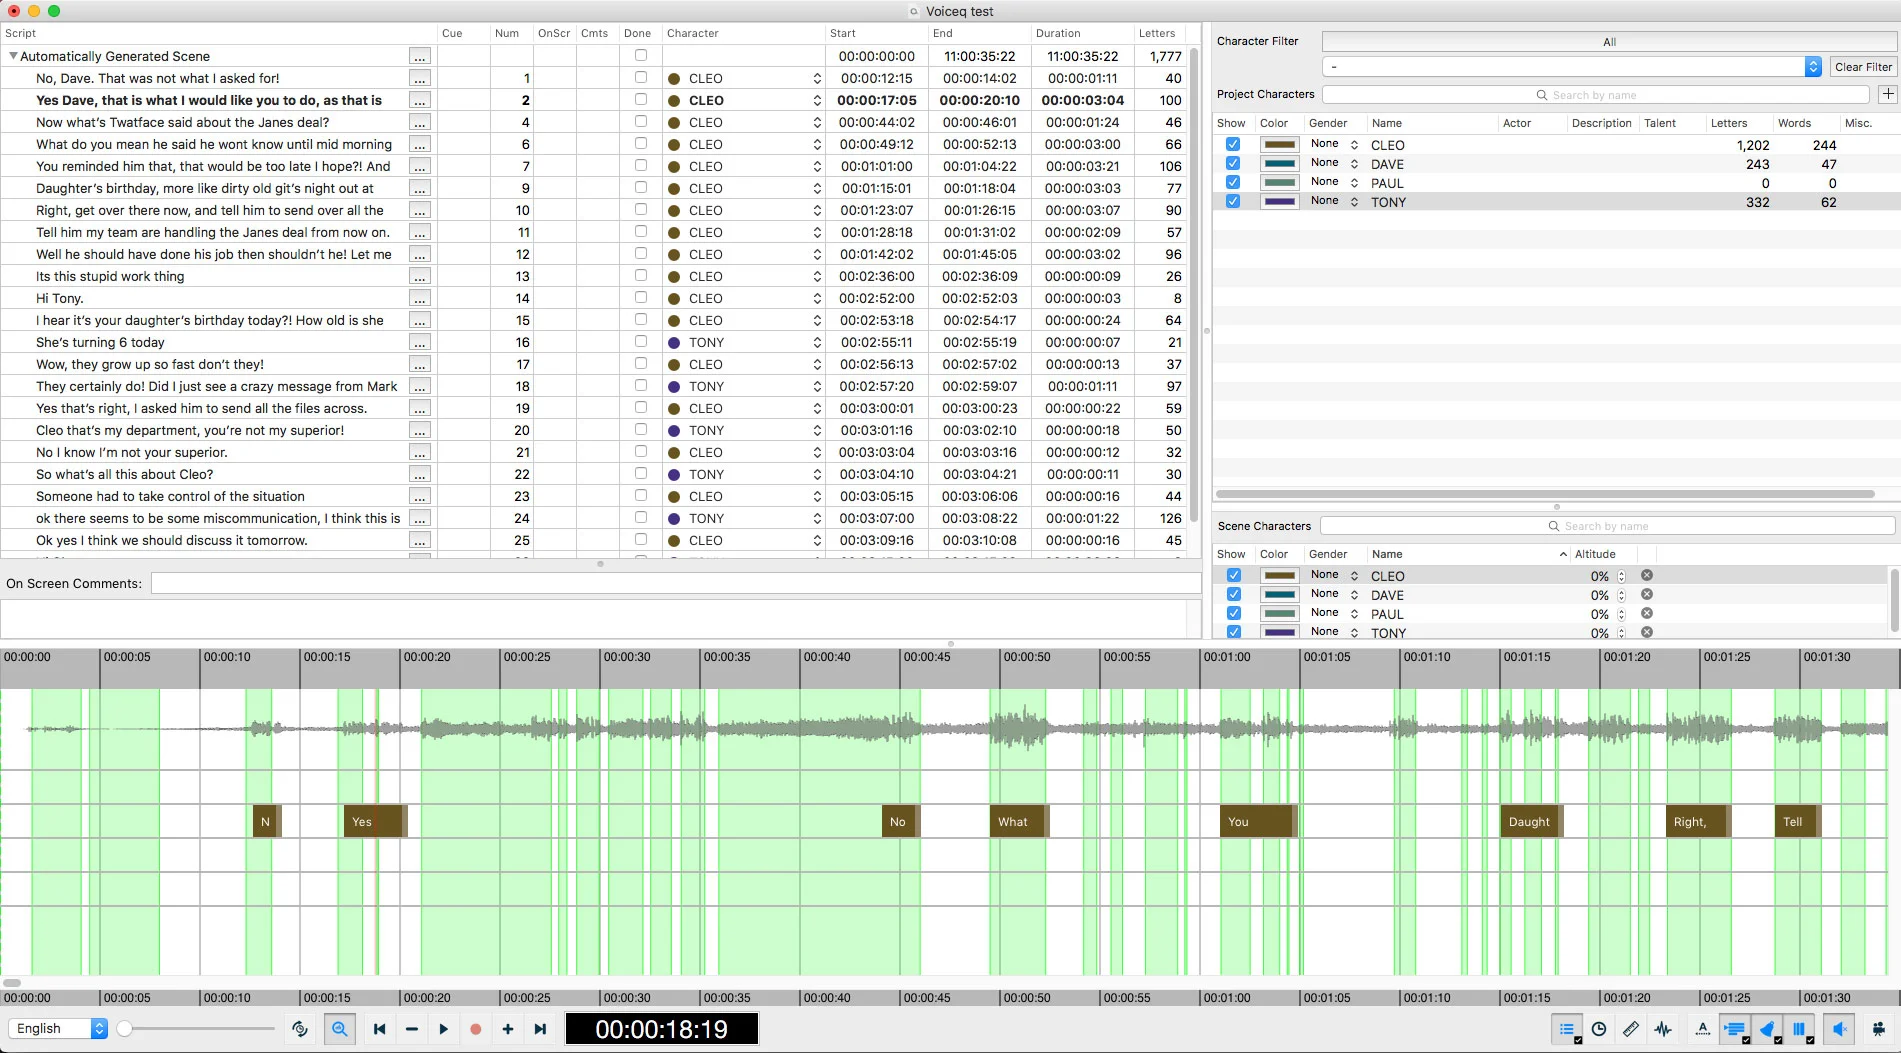Open the Character Filter dropdown arrow
This screenshot has width=1901, height=1053.
(x=1813, y=66)
